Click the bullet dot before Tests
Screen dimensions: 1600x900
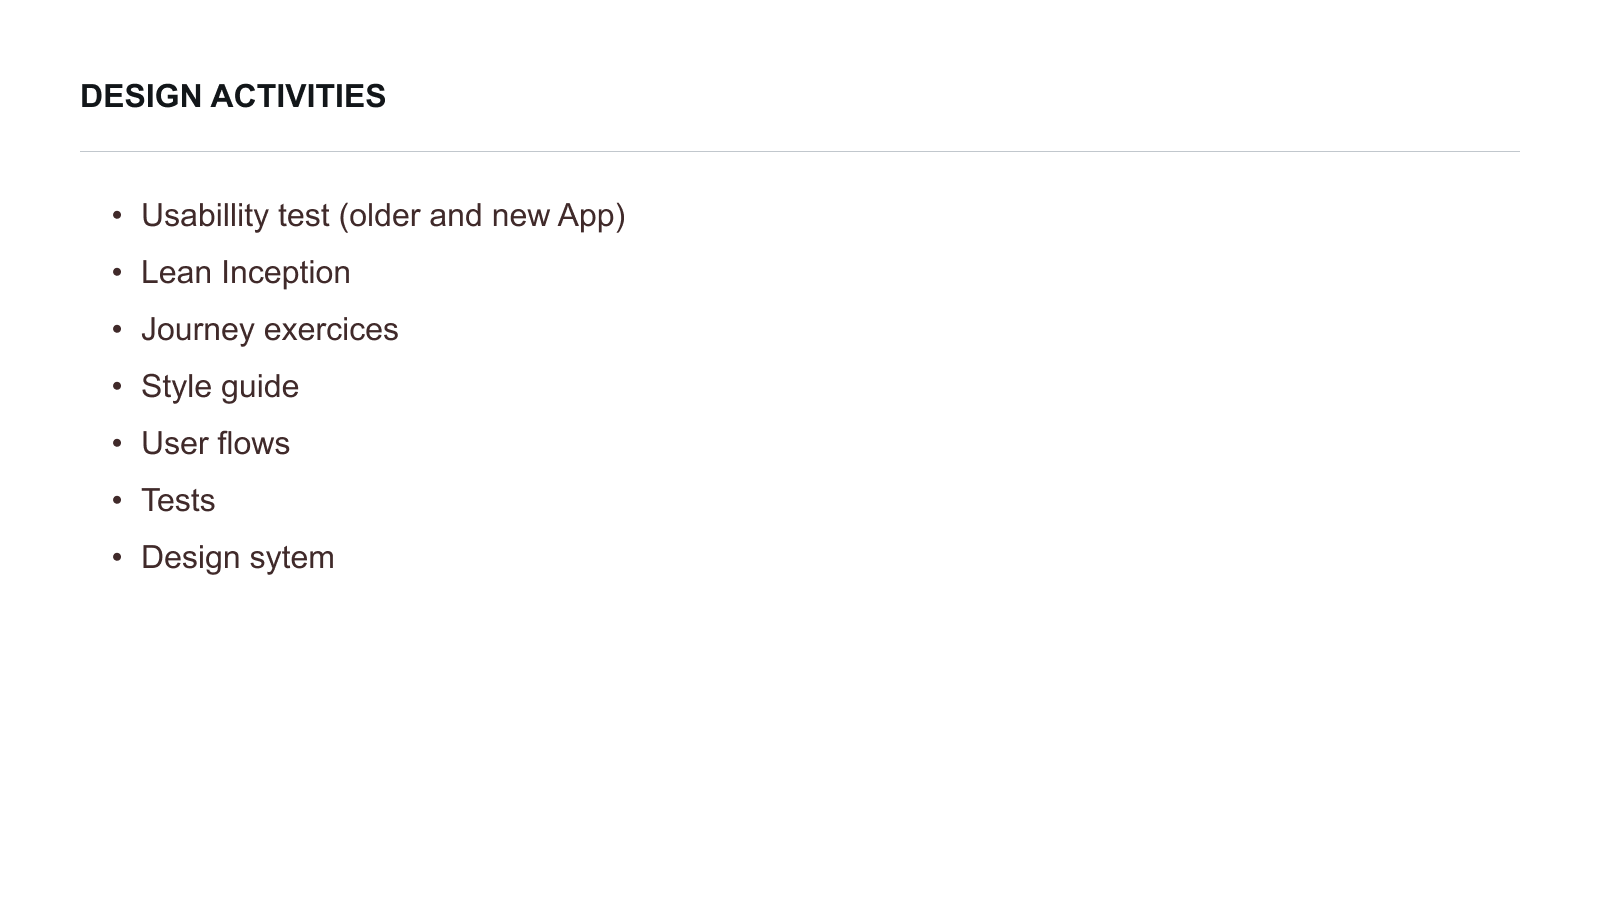click(x=117, y=500)
